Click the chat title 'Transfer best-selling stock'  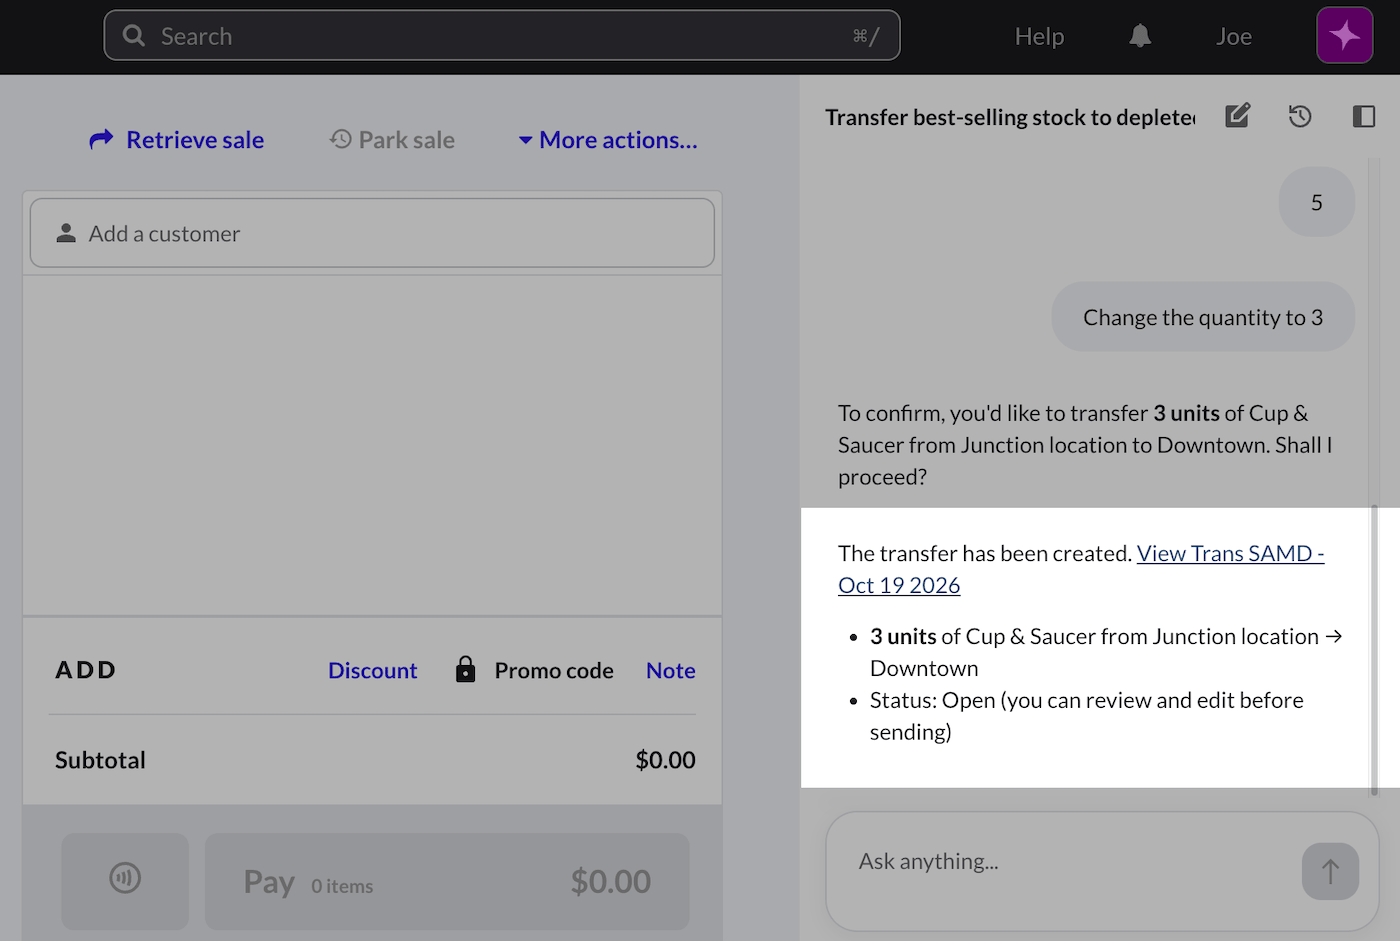tap(1010, 117)
